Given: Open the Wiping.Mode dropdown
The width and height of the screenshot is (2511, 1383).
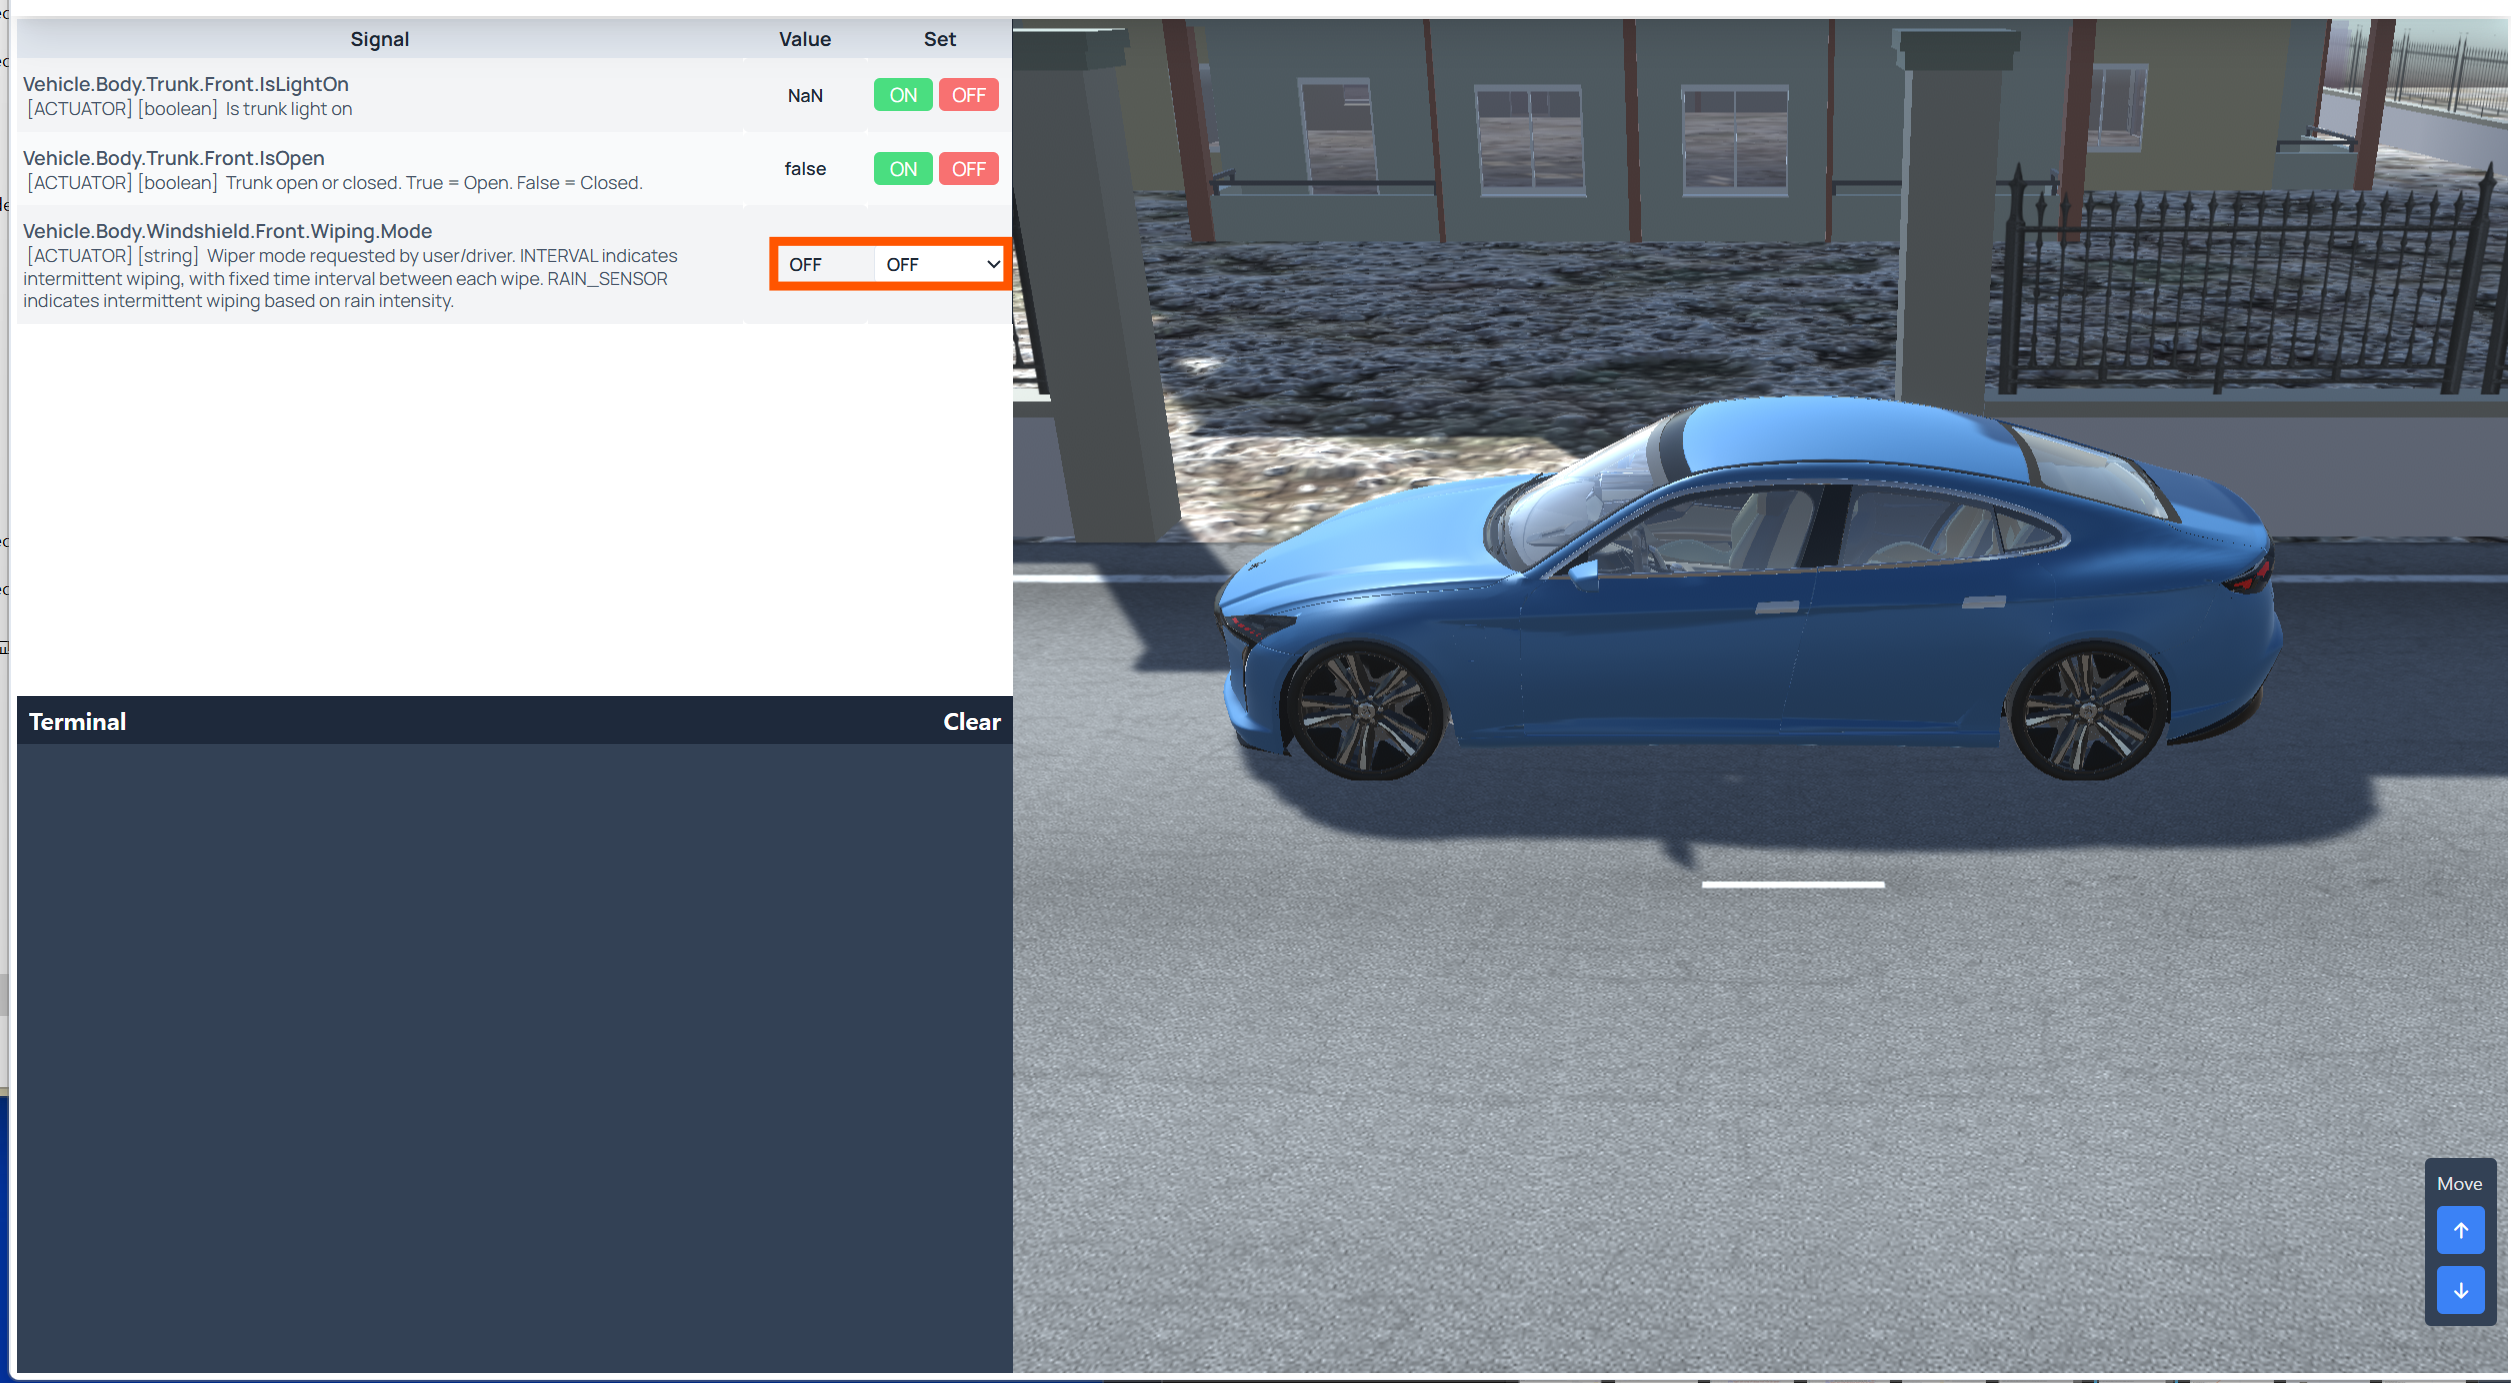Looking at the screenshot, I should (x=940, y=264).
